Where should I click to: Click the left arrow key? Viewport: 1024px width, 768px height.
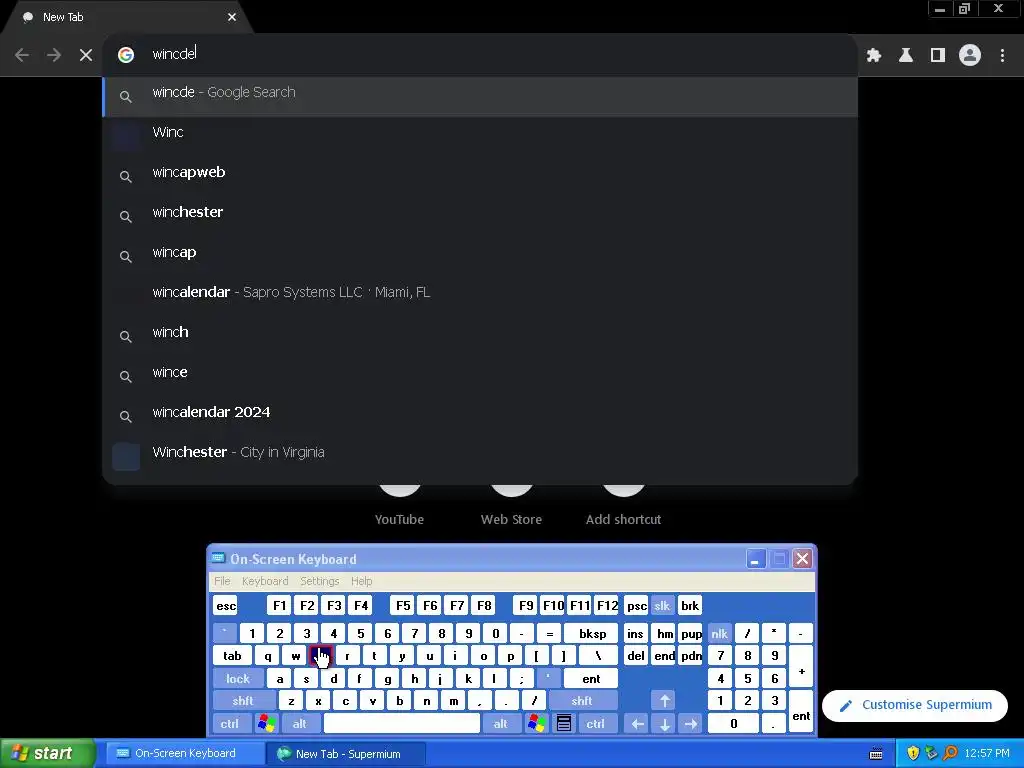pyautogui.click(x=637, y=724)
